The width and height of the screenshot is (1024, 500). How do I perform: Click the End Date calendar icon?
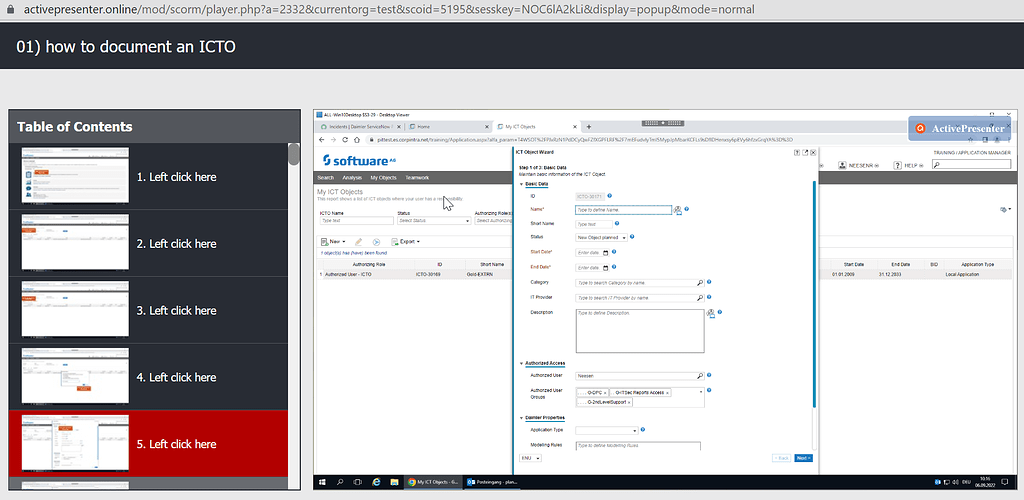click(606, 268)
